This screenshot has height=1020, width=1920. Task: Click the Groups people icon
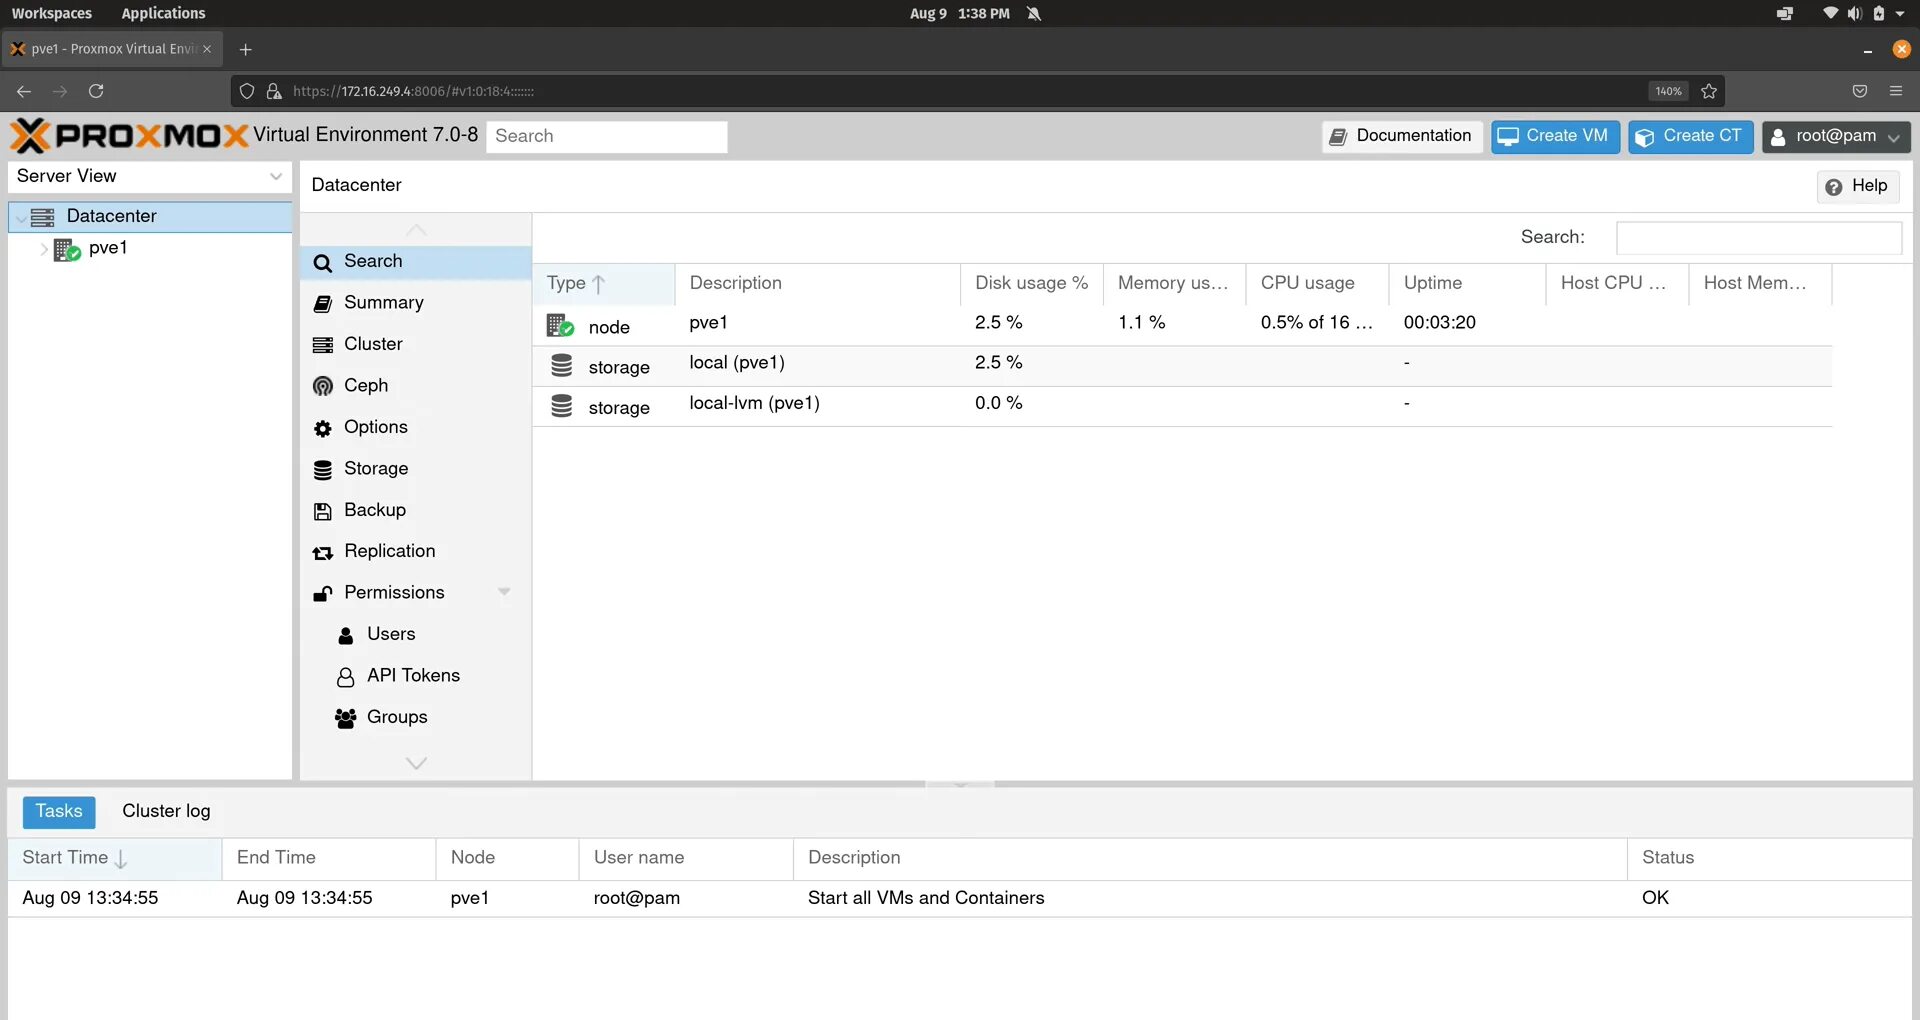pos(346,718)
